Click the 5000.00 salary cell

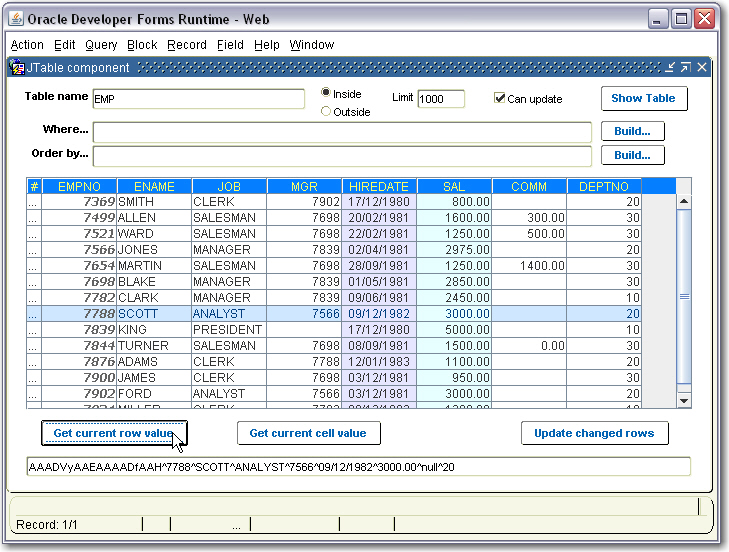454,329
